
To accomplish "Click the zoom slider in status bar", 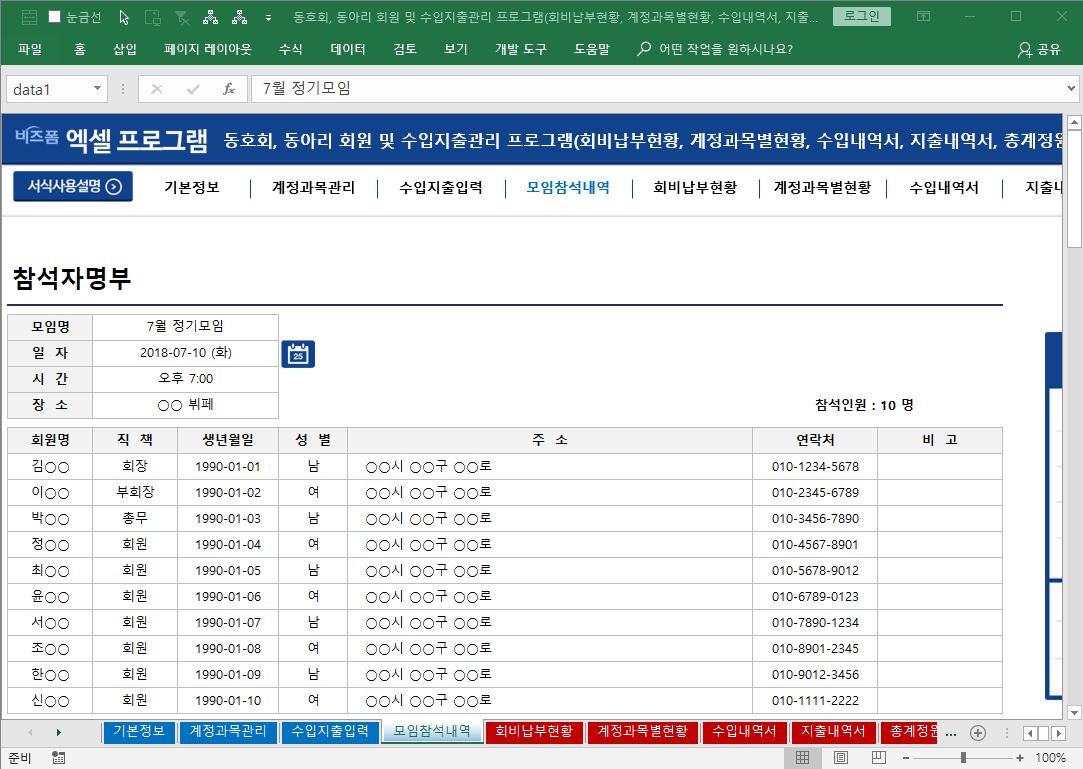I will [963, 758].
